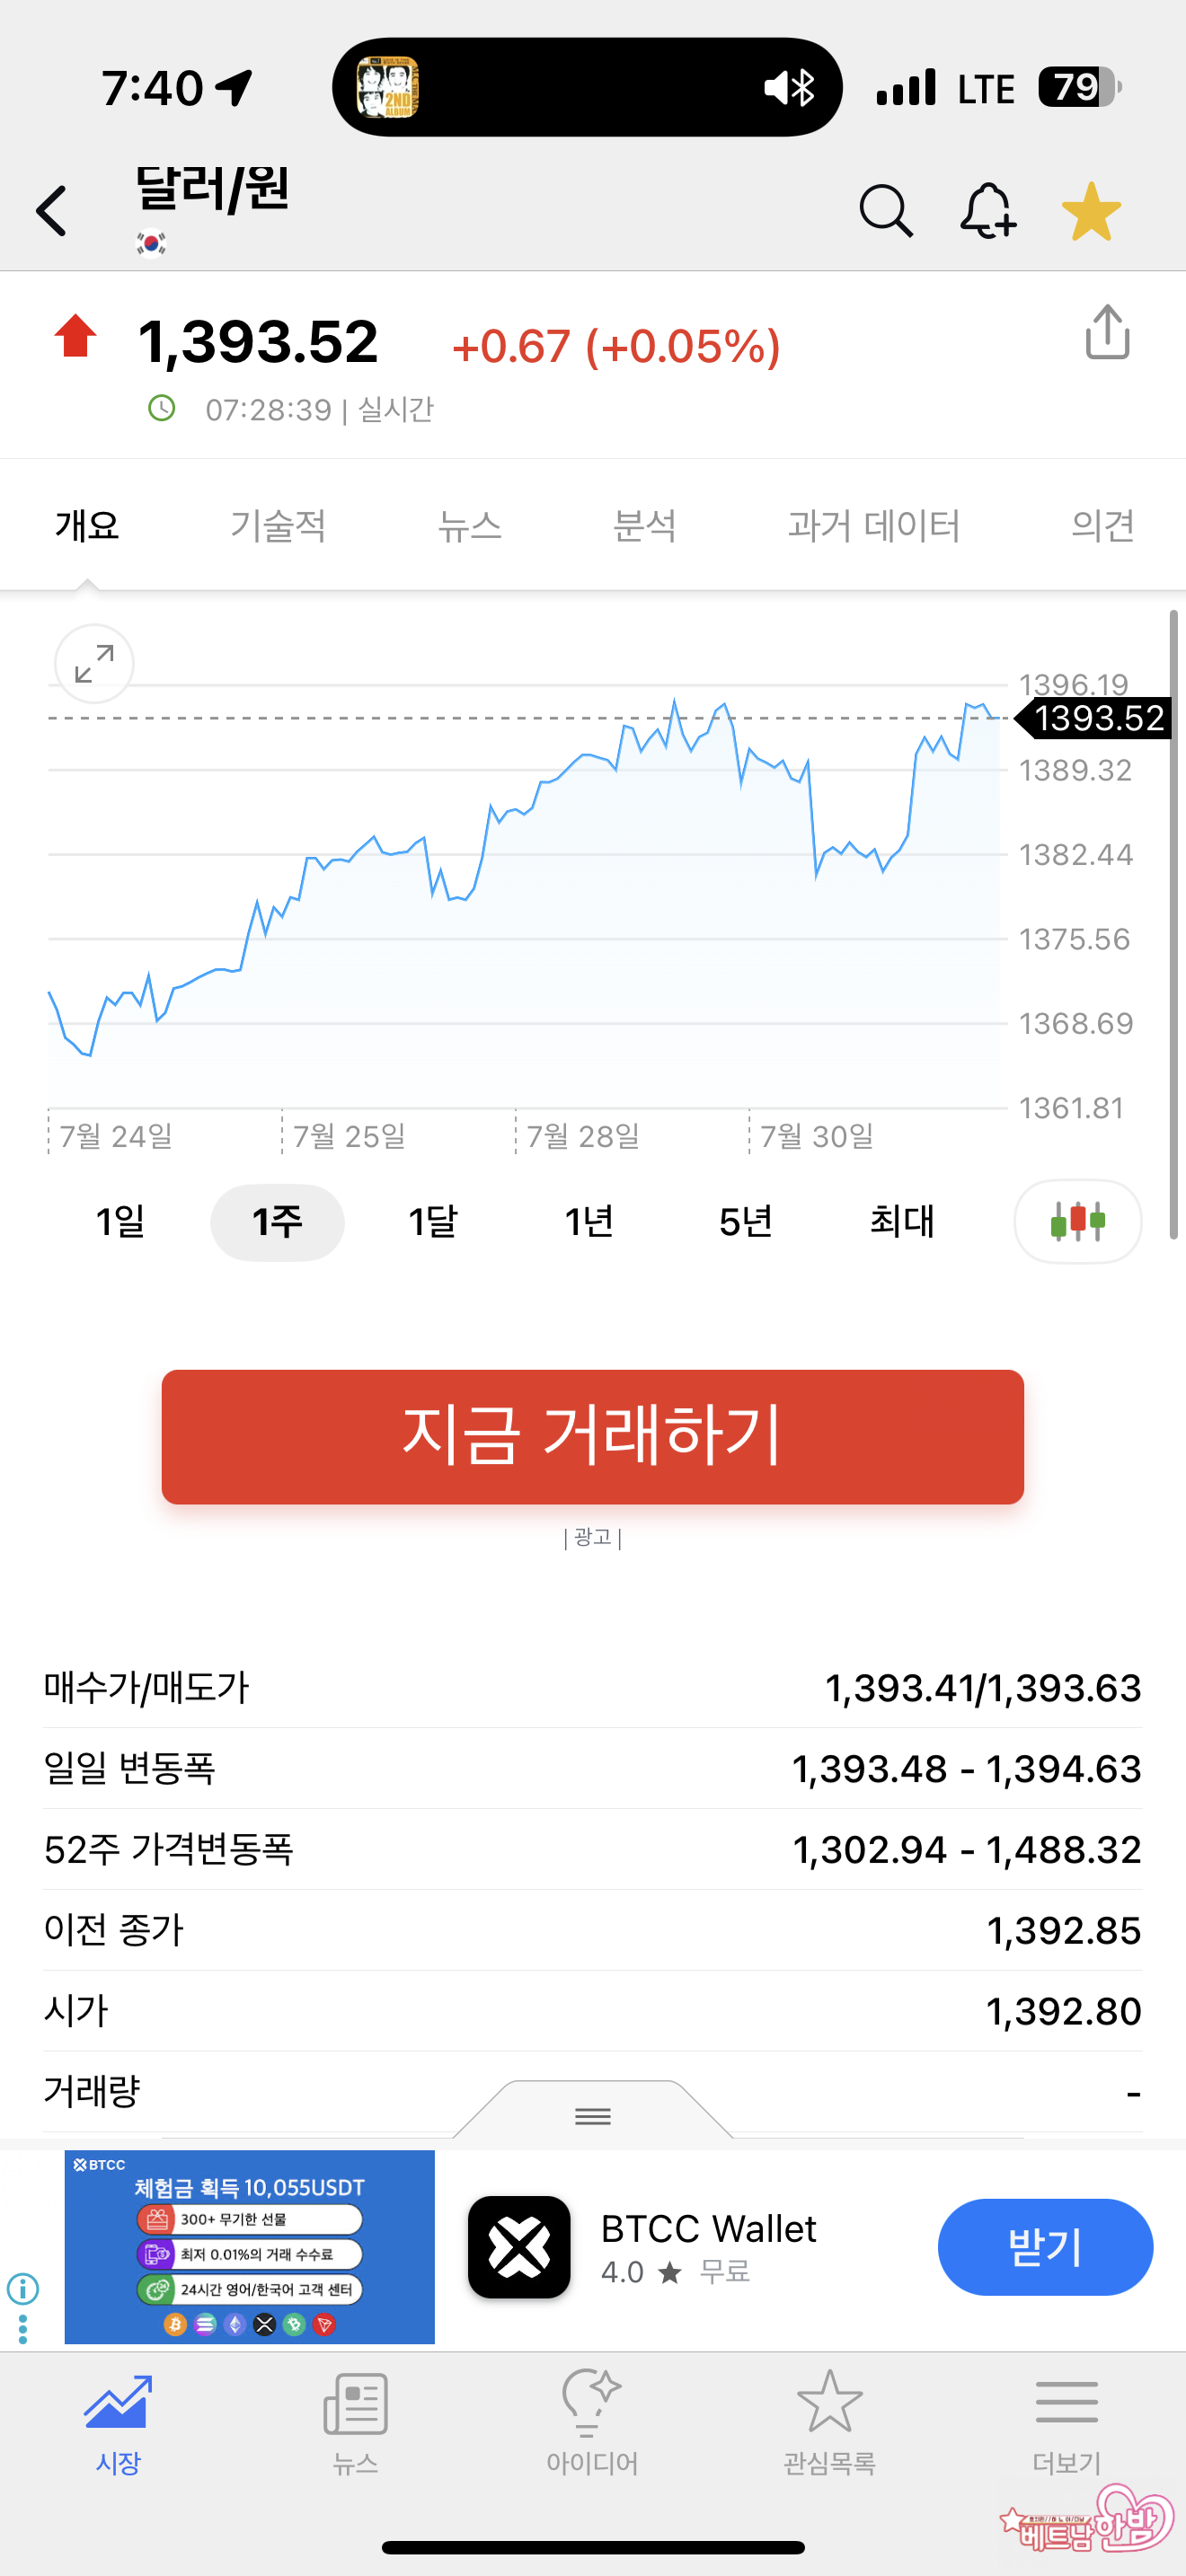Screen dimensions: 1186x2576
Task: Expand the bottom pull-up drawer handle
Action: click(593, 2115)
